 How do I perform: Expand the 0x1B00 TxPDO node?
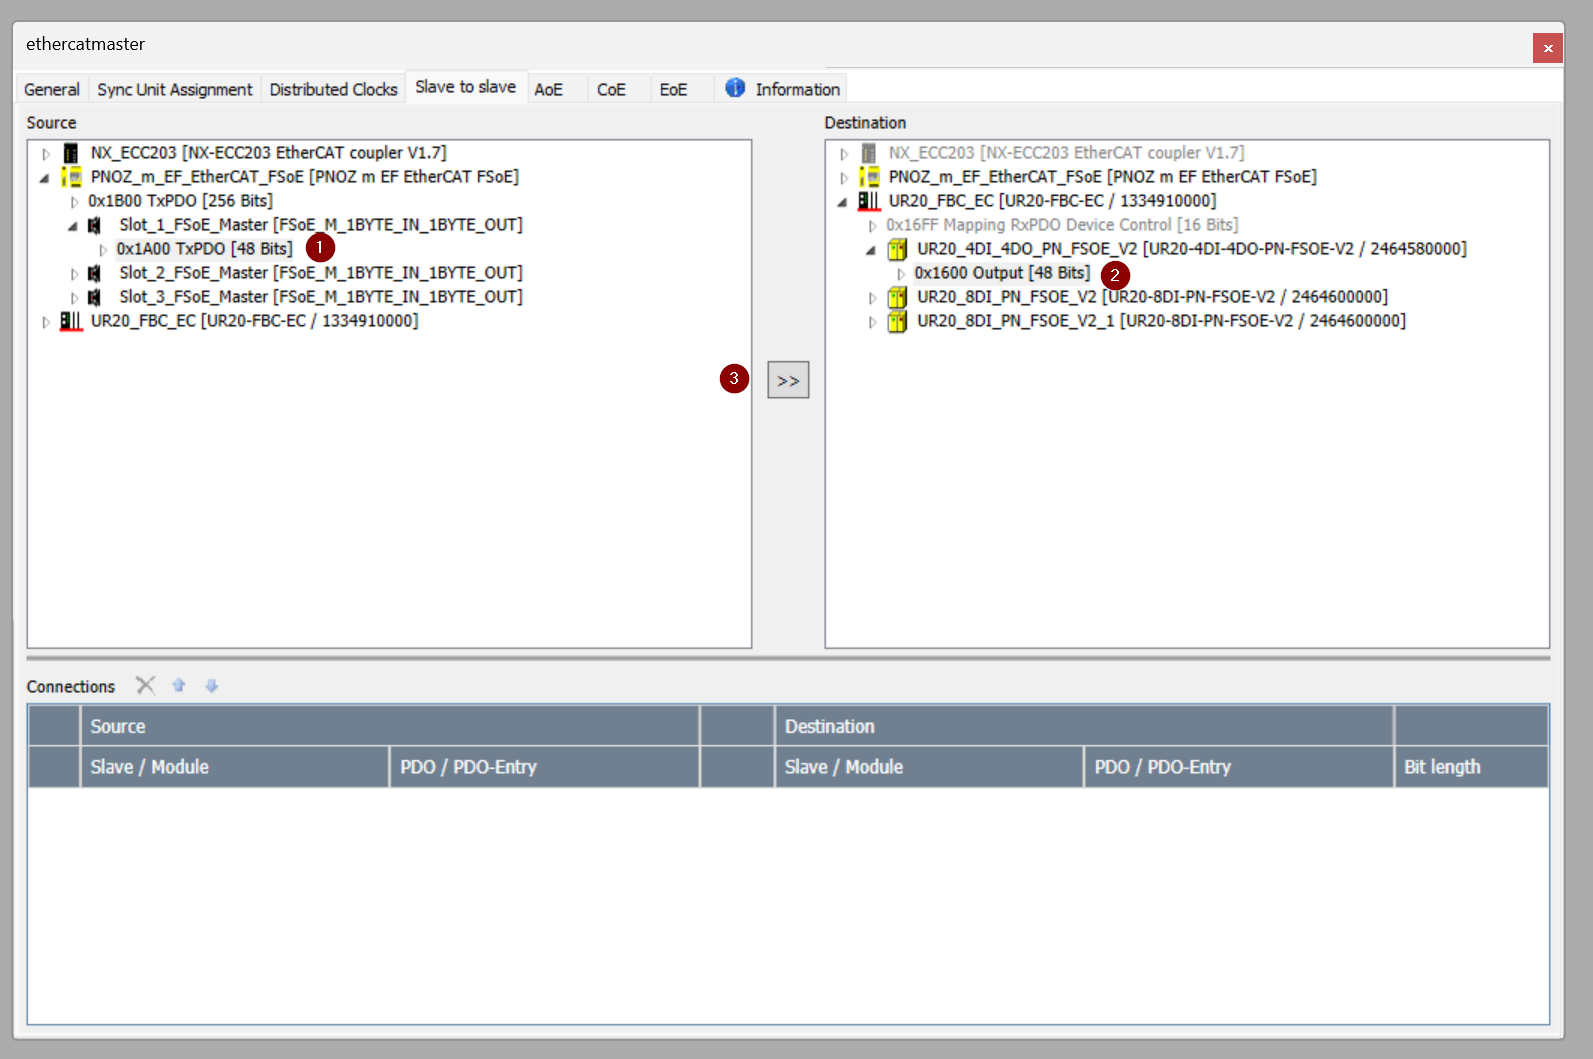[74, 202]
